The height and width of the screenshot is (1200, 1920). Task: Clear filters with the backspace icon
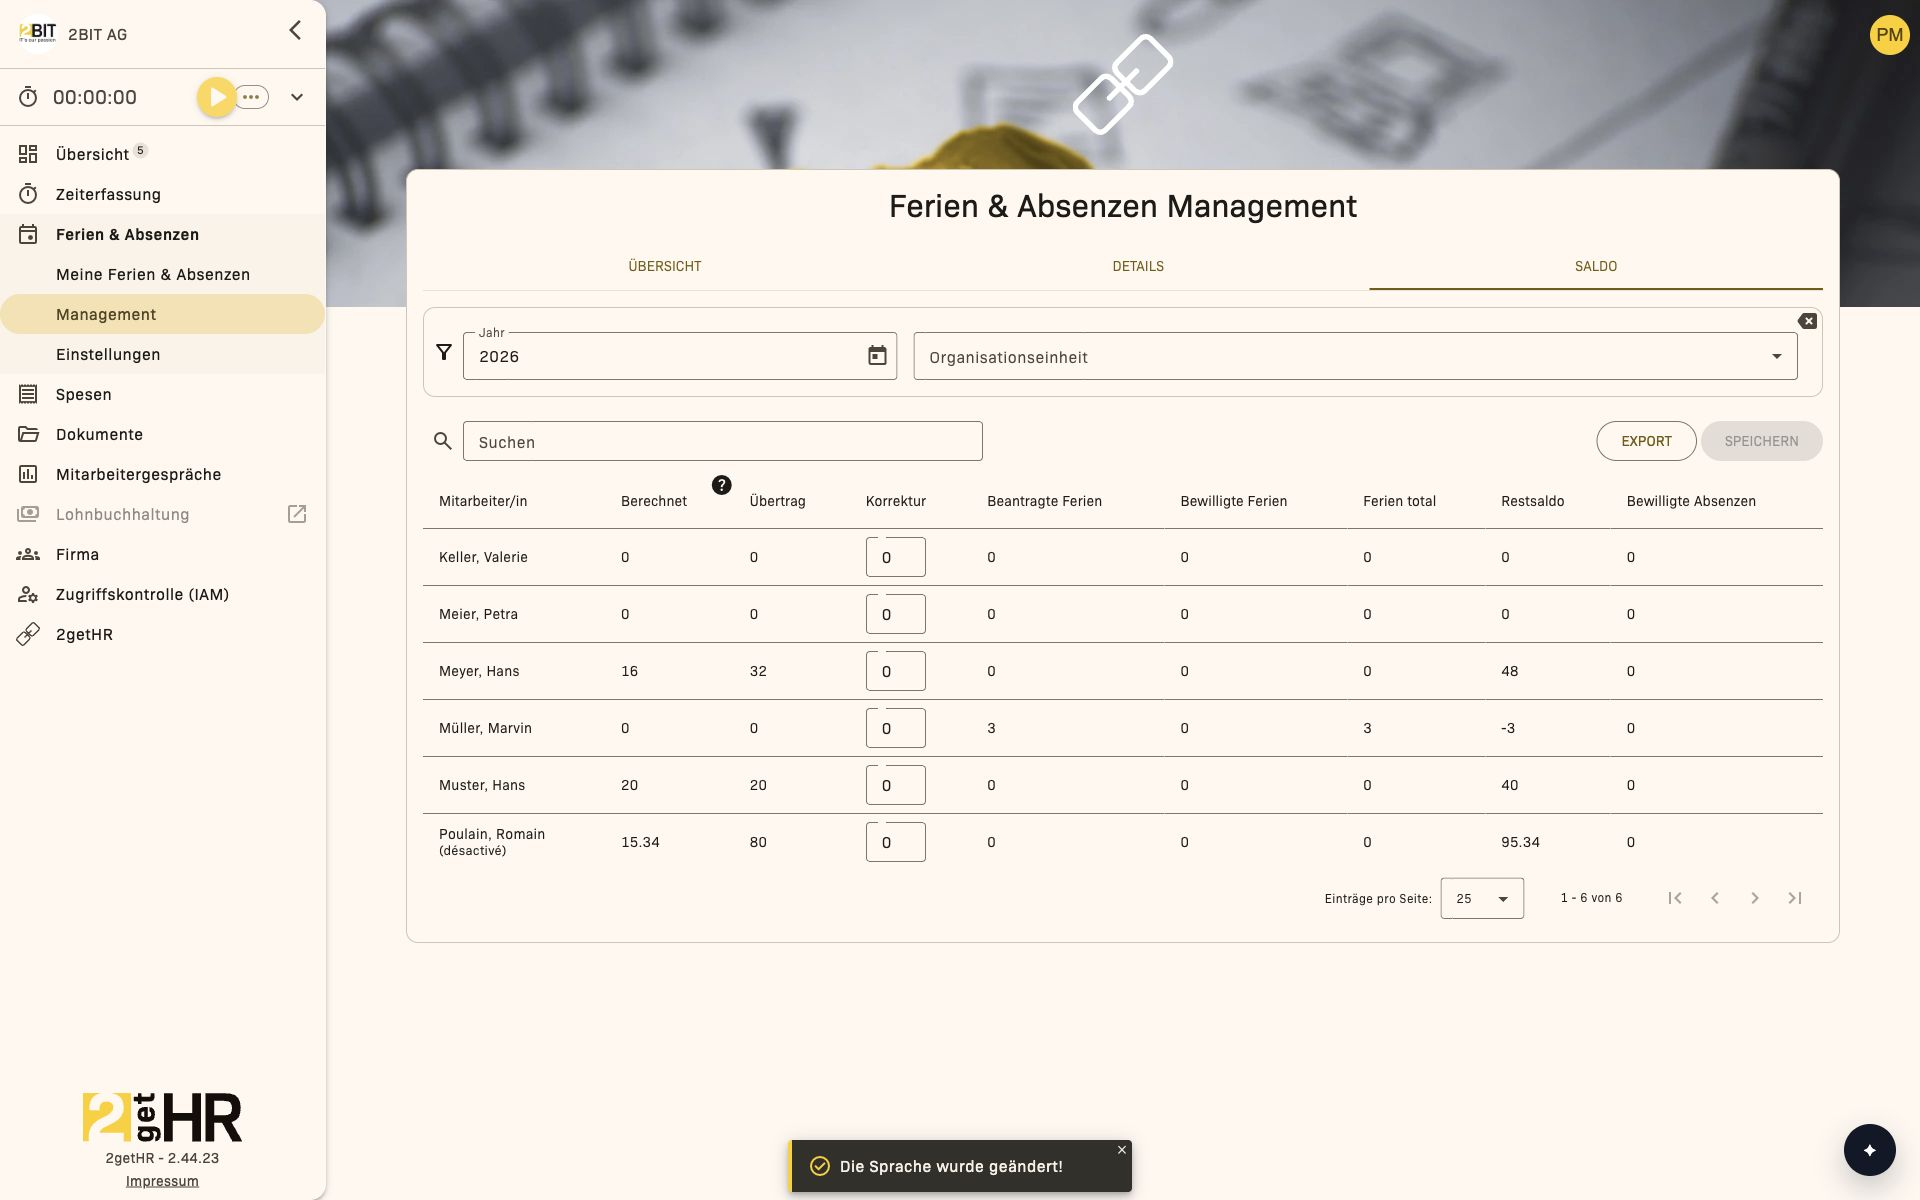point(1807,321)
